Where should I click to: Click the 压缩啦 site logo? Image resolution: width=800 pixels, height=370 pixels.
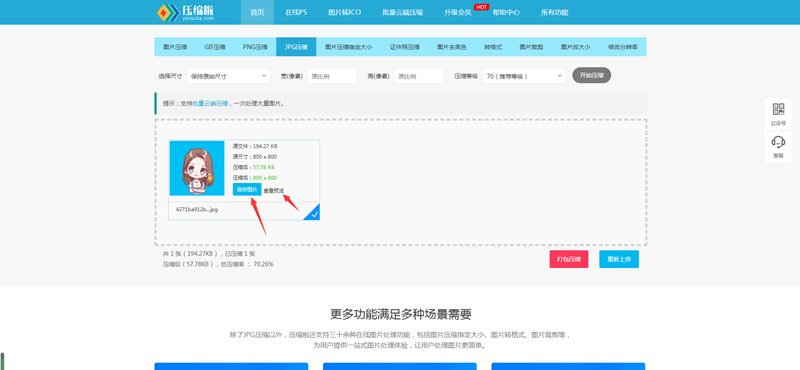click(185, 12)
